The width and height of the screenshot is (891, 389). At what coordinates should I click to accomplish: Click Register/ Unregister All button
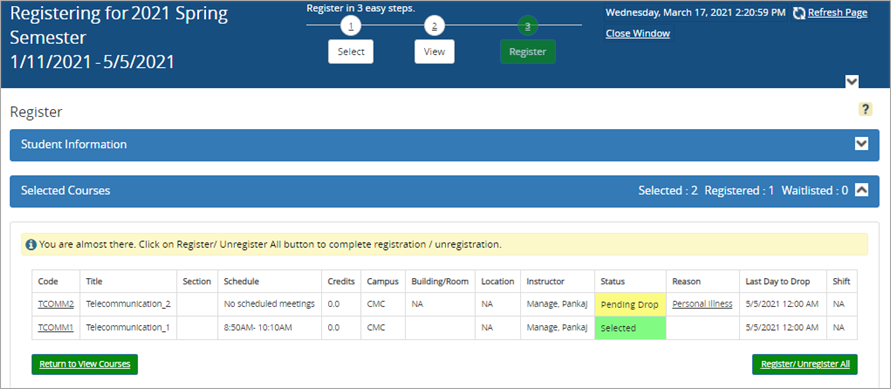[805, 365]
